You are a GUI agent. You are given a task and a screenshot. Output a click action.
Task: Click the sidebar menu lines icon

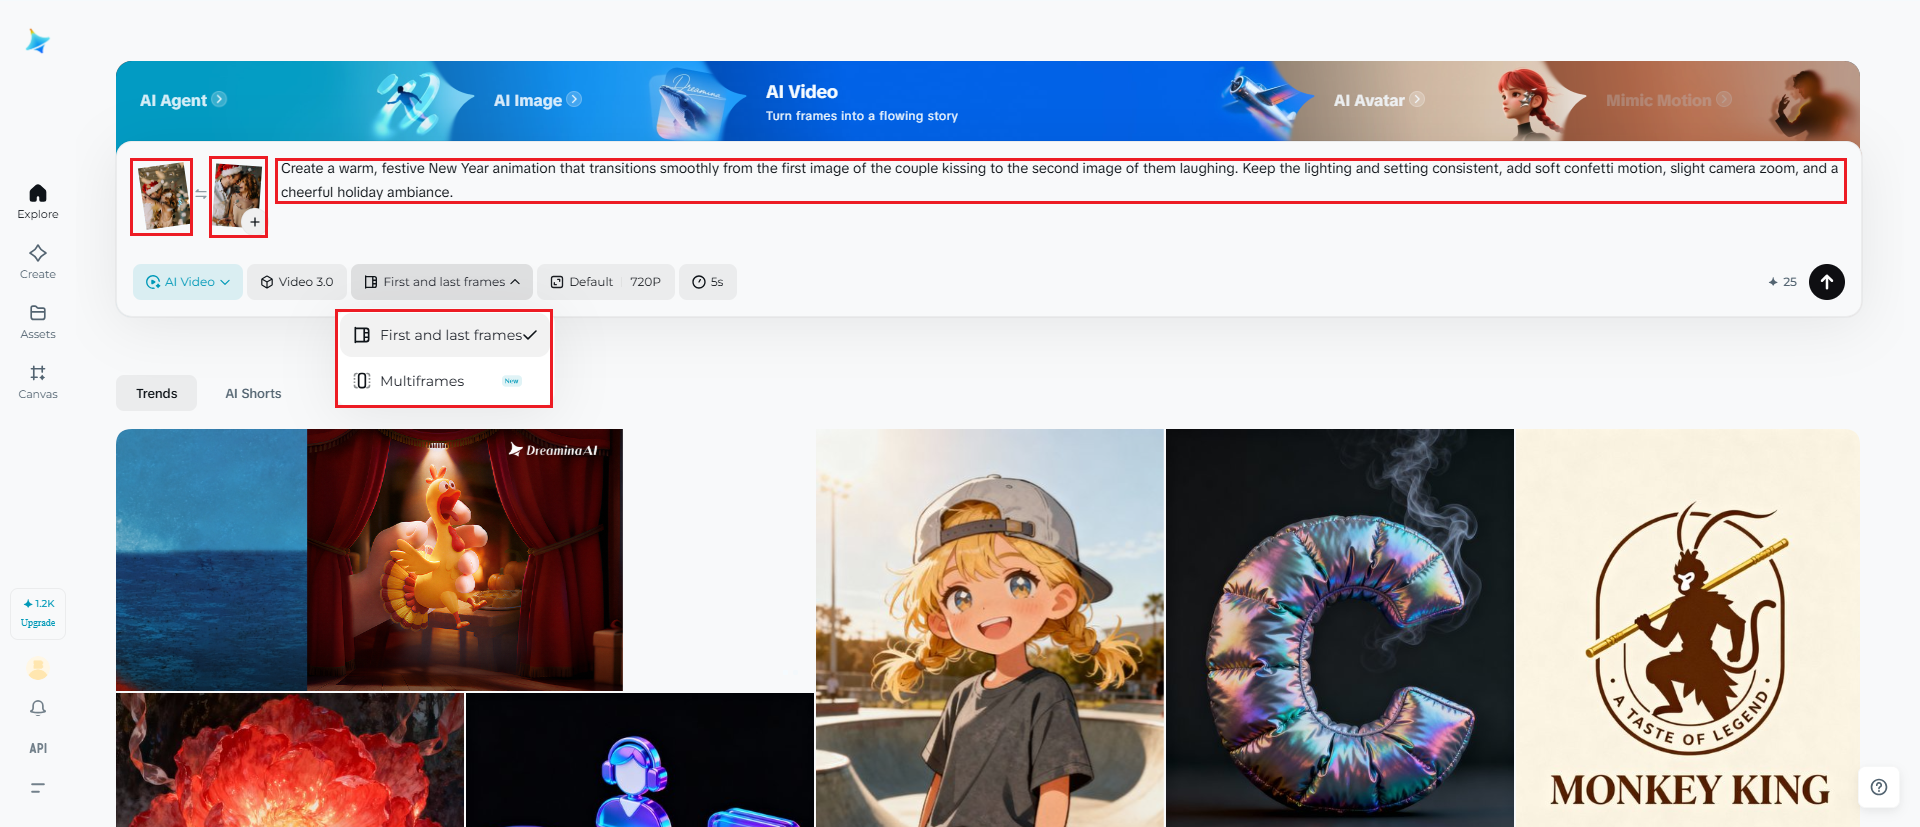click(38, 788)
